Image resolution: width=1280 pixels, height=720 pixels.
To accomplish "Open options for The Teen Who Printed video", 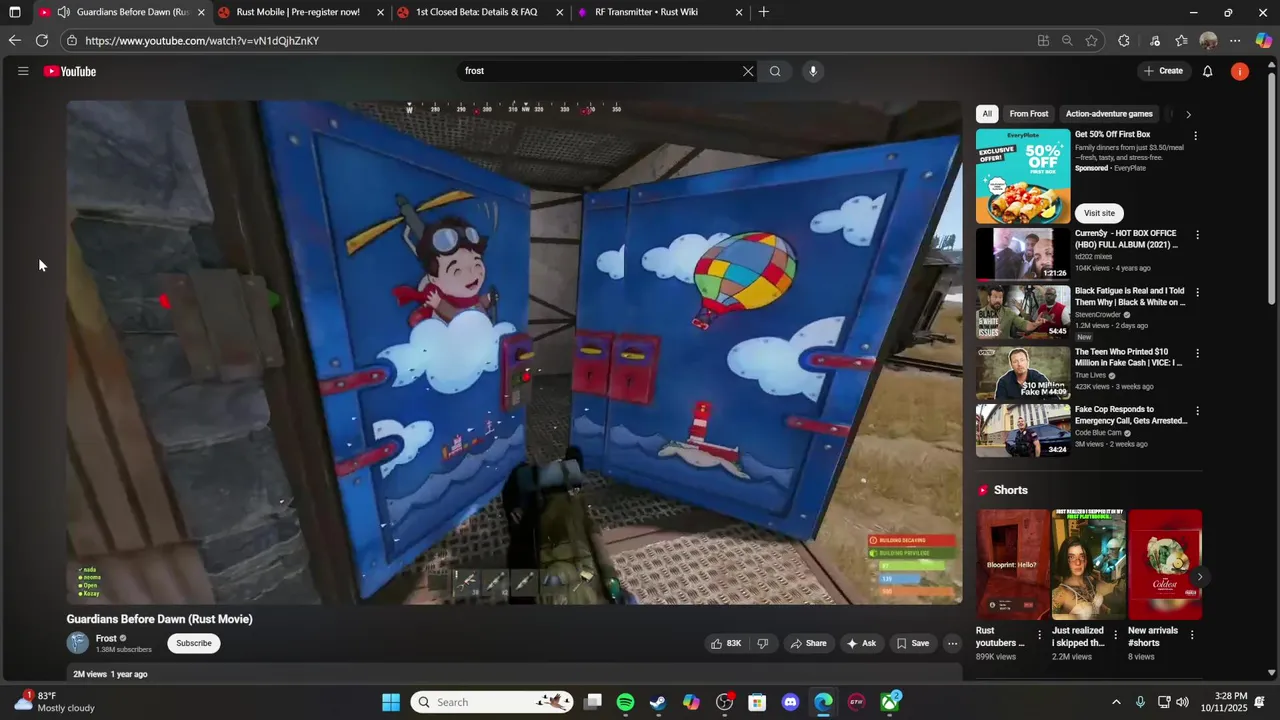I will click(1198, 353).
